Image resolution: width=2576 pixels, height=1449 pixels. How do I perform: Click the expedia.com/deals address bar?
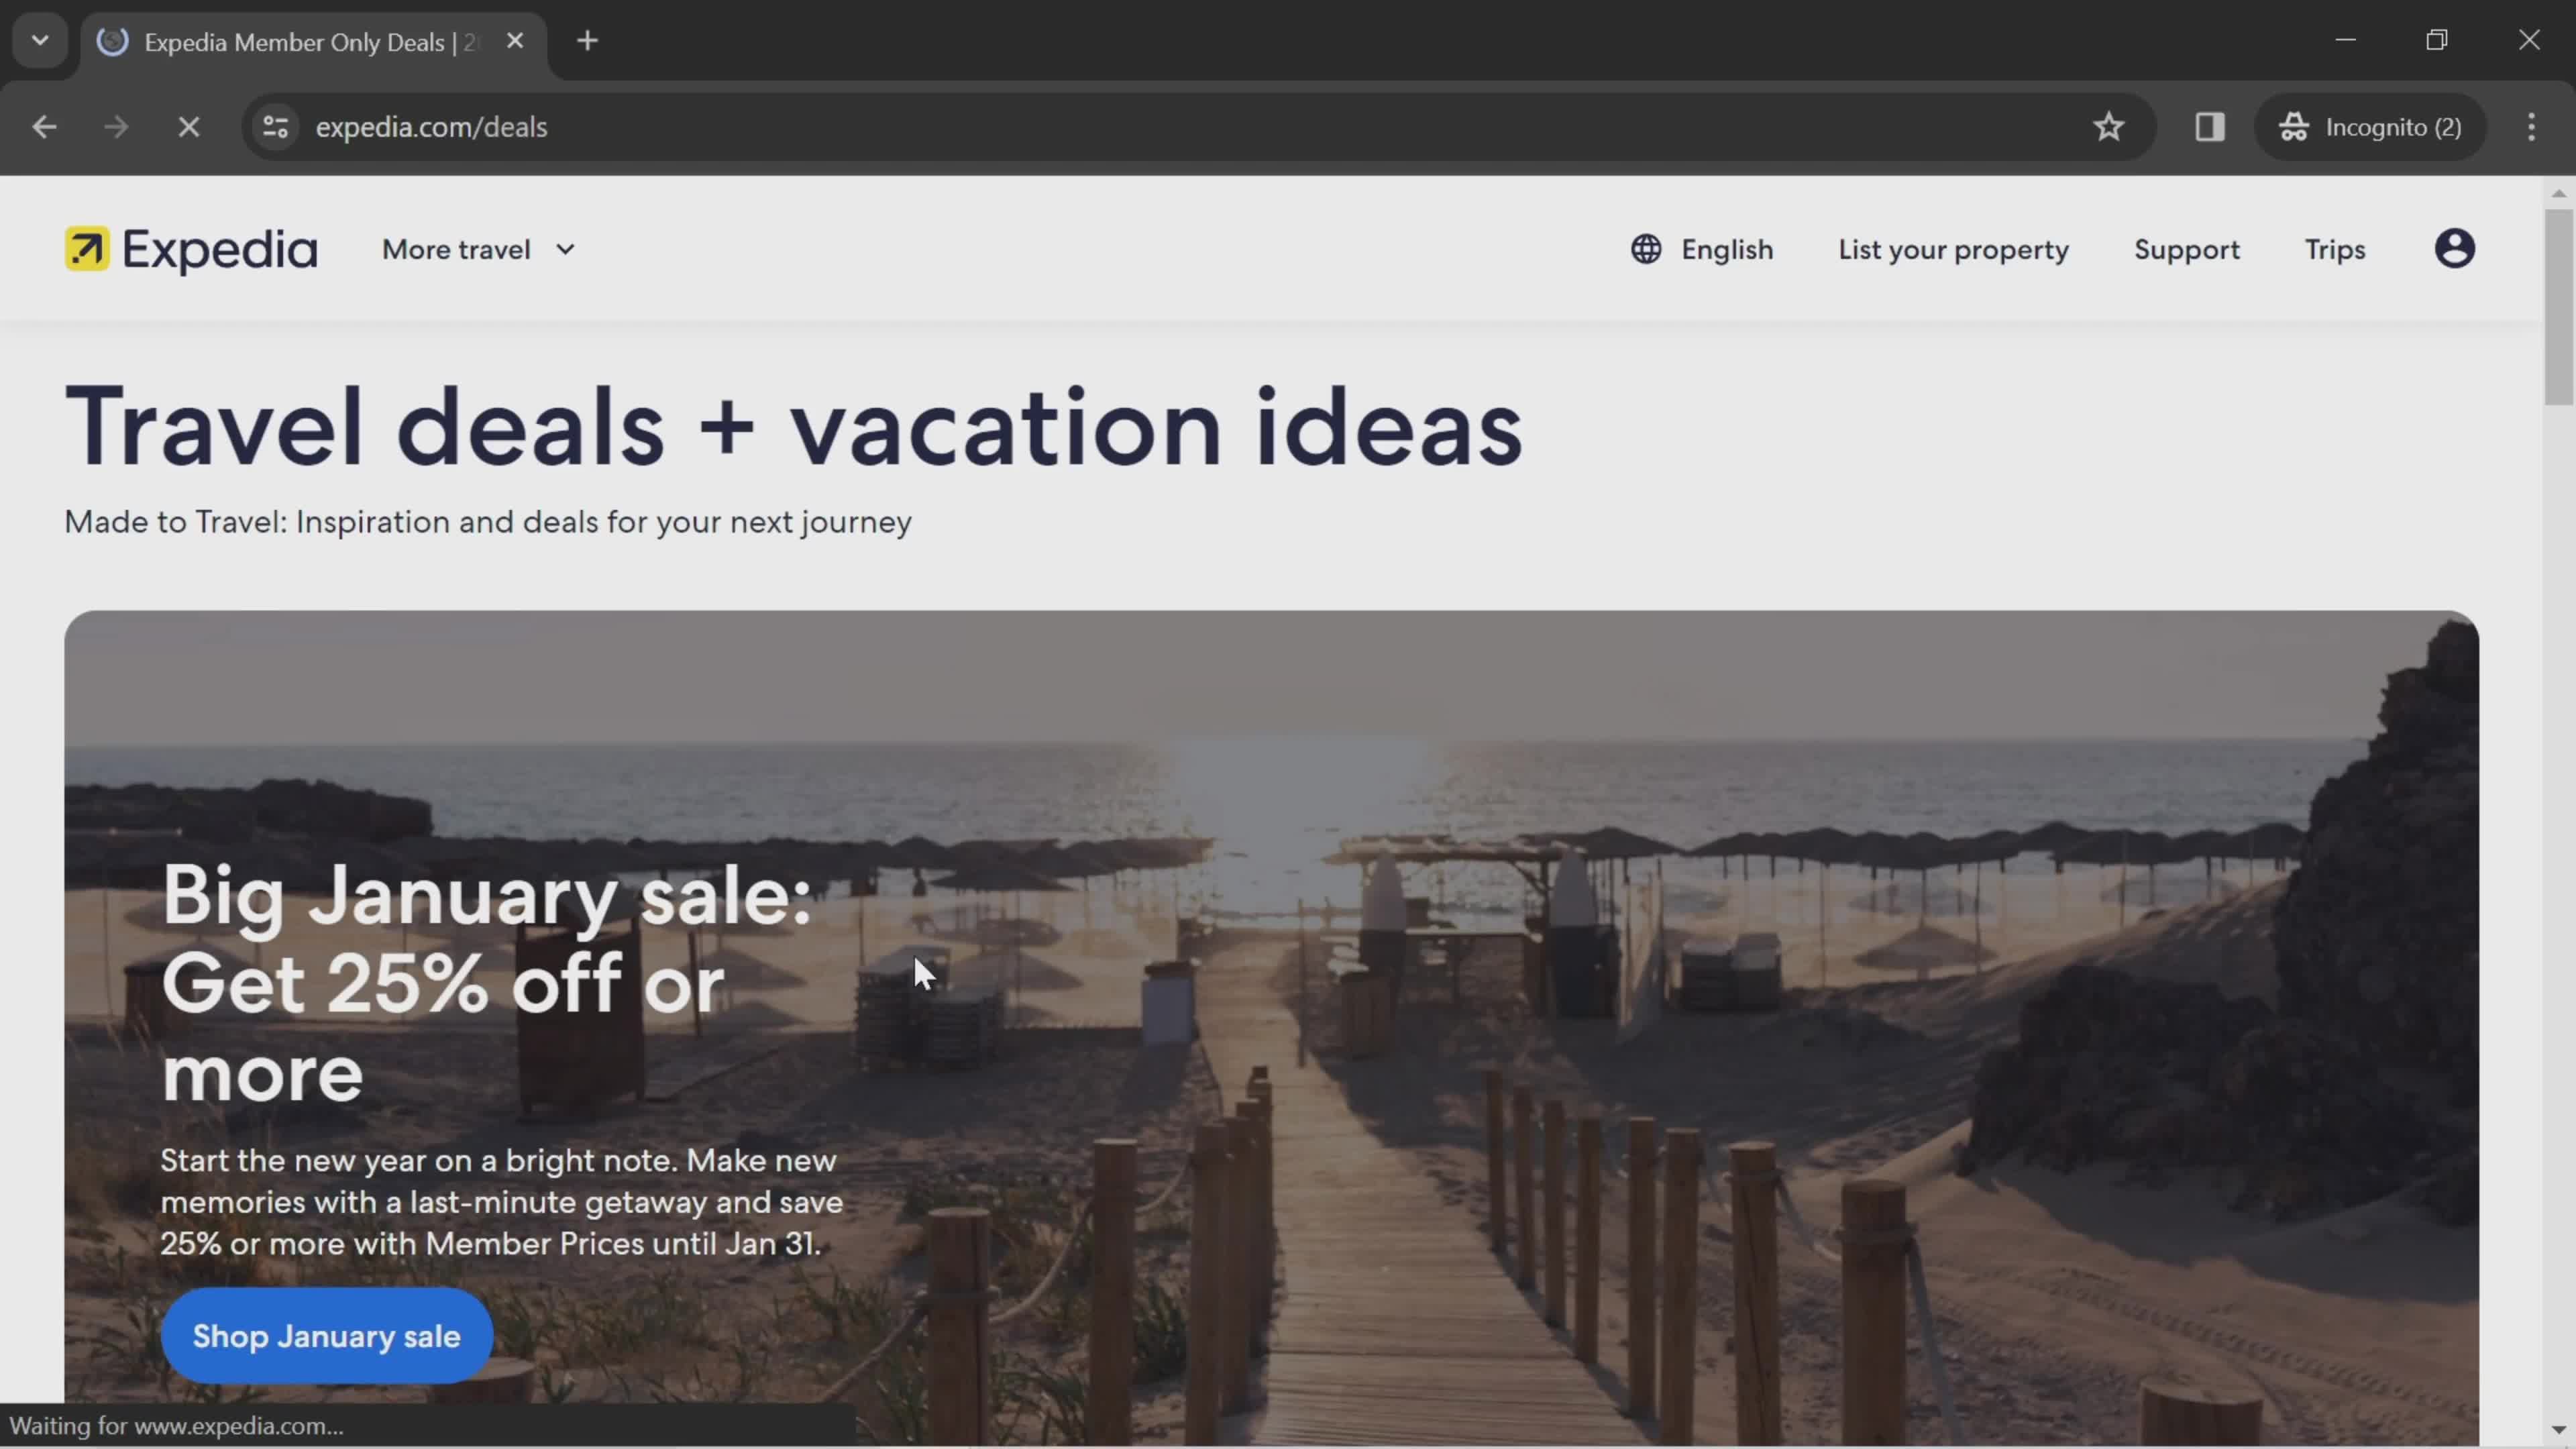tap(432, 125)
